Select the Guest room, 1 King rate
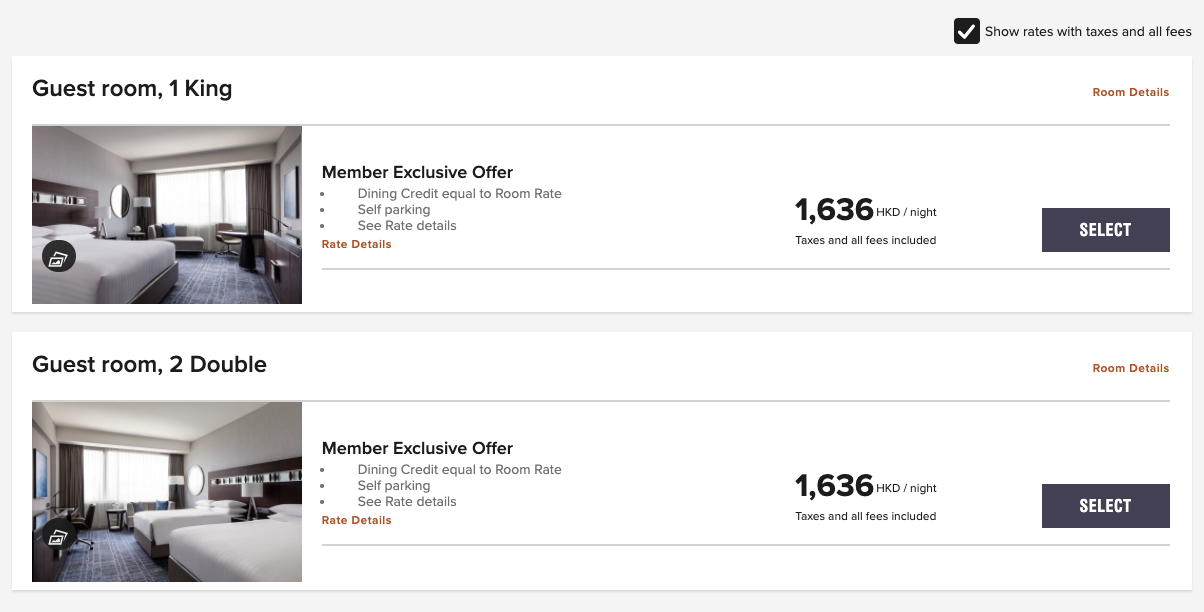 click(1105, 230)
